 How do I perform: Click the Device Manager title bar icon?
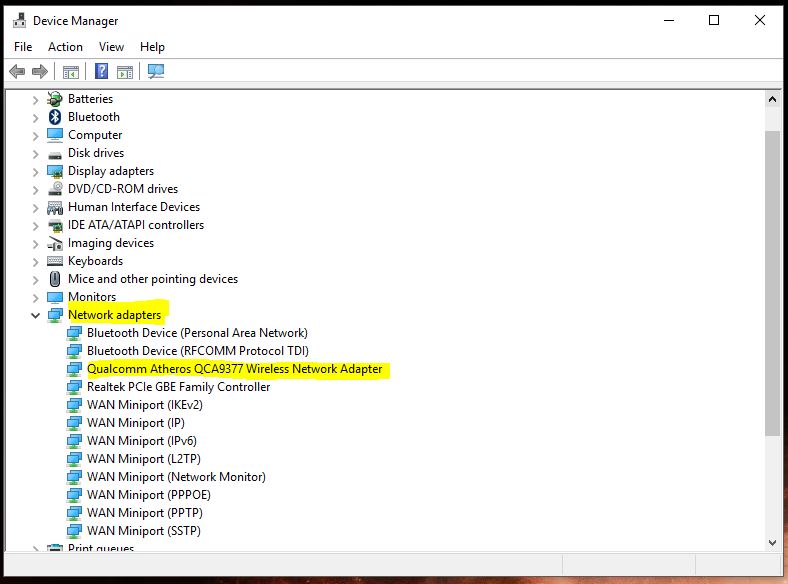(x=20, y=20)
